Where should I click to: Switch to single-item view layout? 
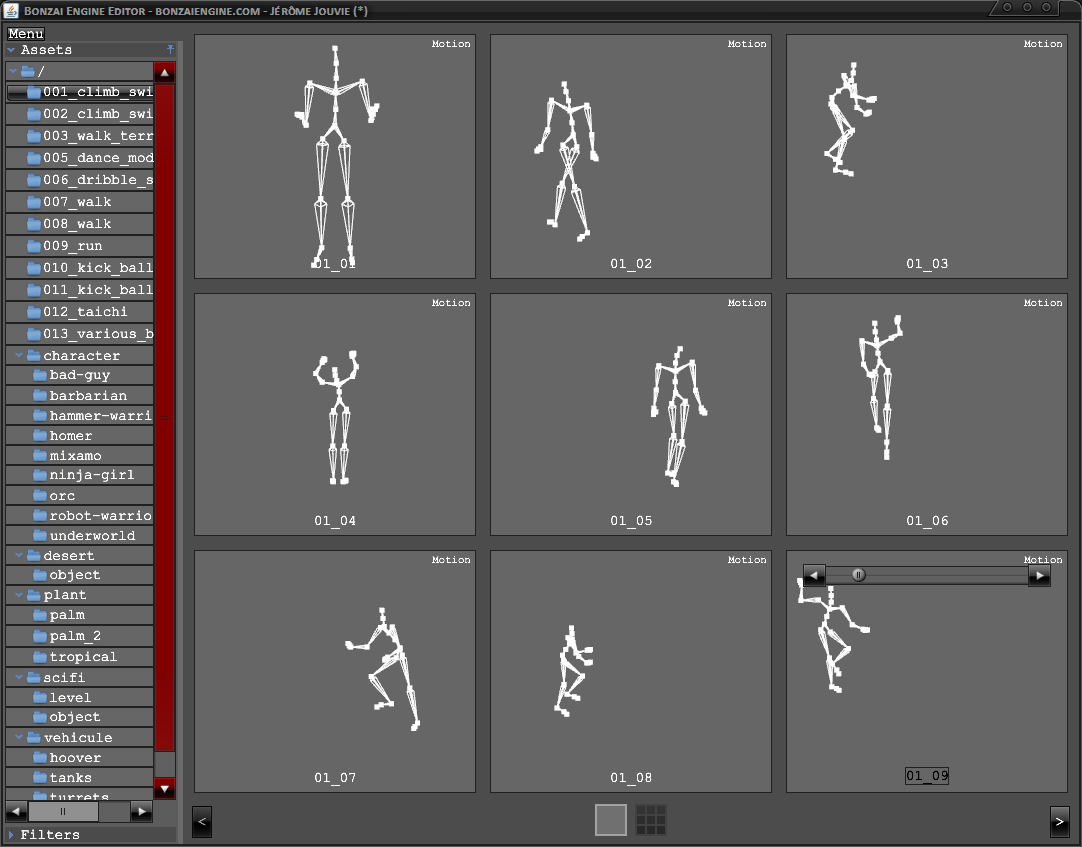(x=610, y=820)
